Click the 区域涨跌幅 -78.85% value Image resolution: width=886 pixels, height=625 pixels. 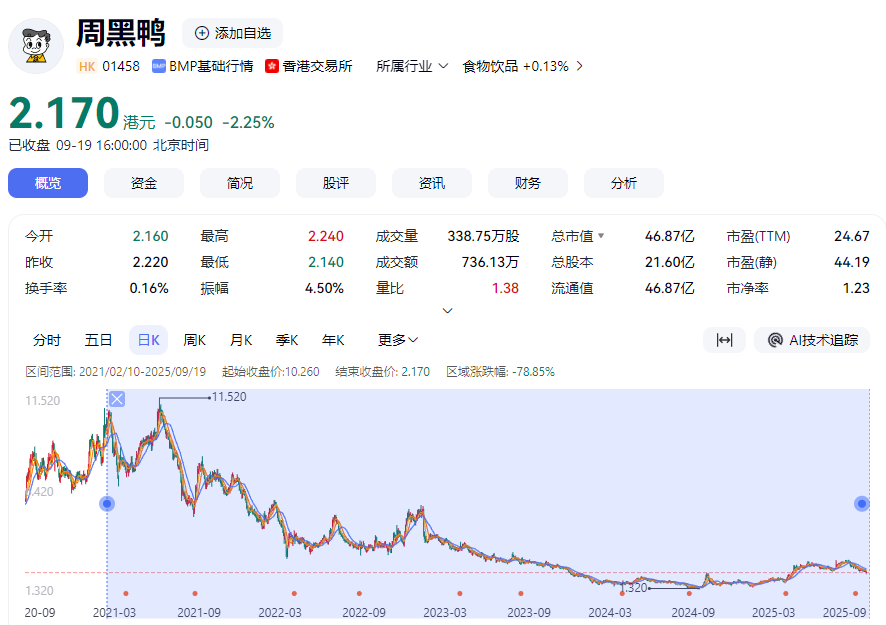(533, 372)
